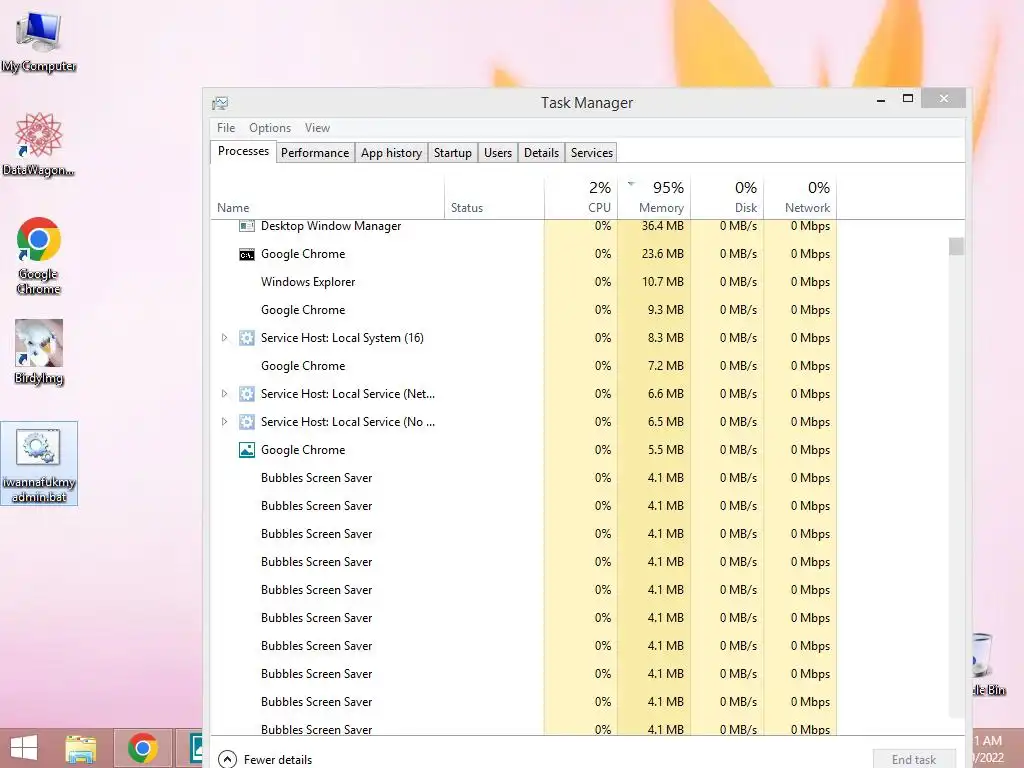Select the Google Chrome process using 9.3 MB

coord(523,310)
